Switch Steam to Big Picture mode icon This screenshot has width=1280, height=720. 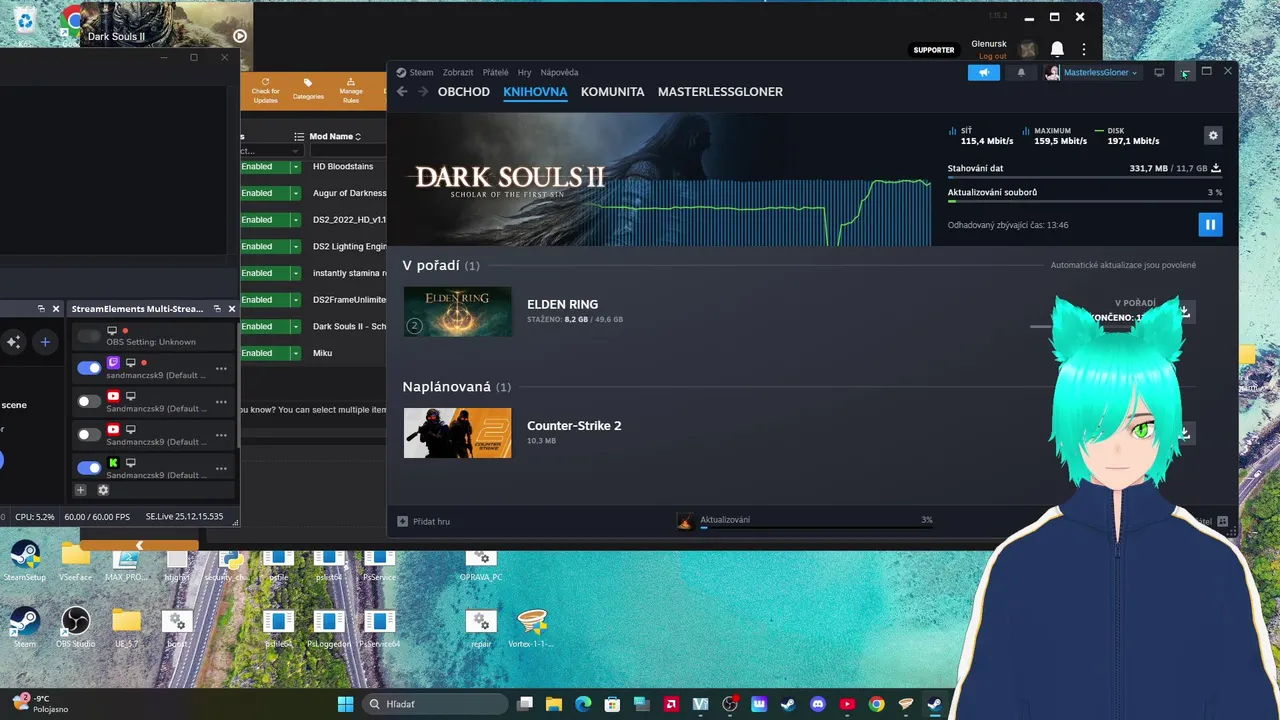tap(1159, 72)
